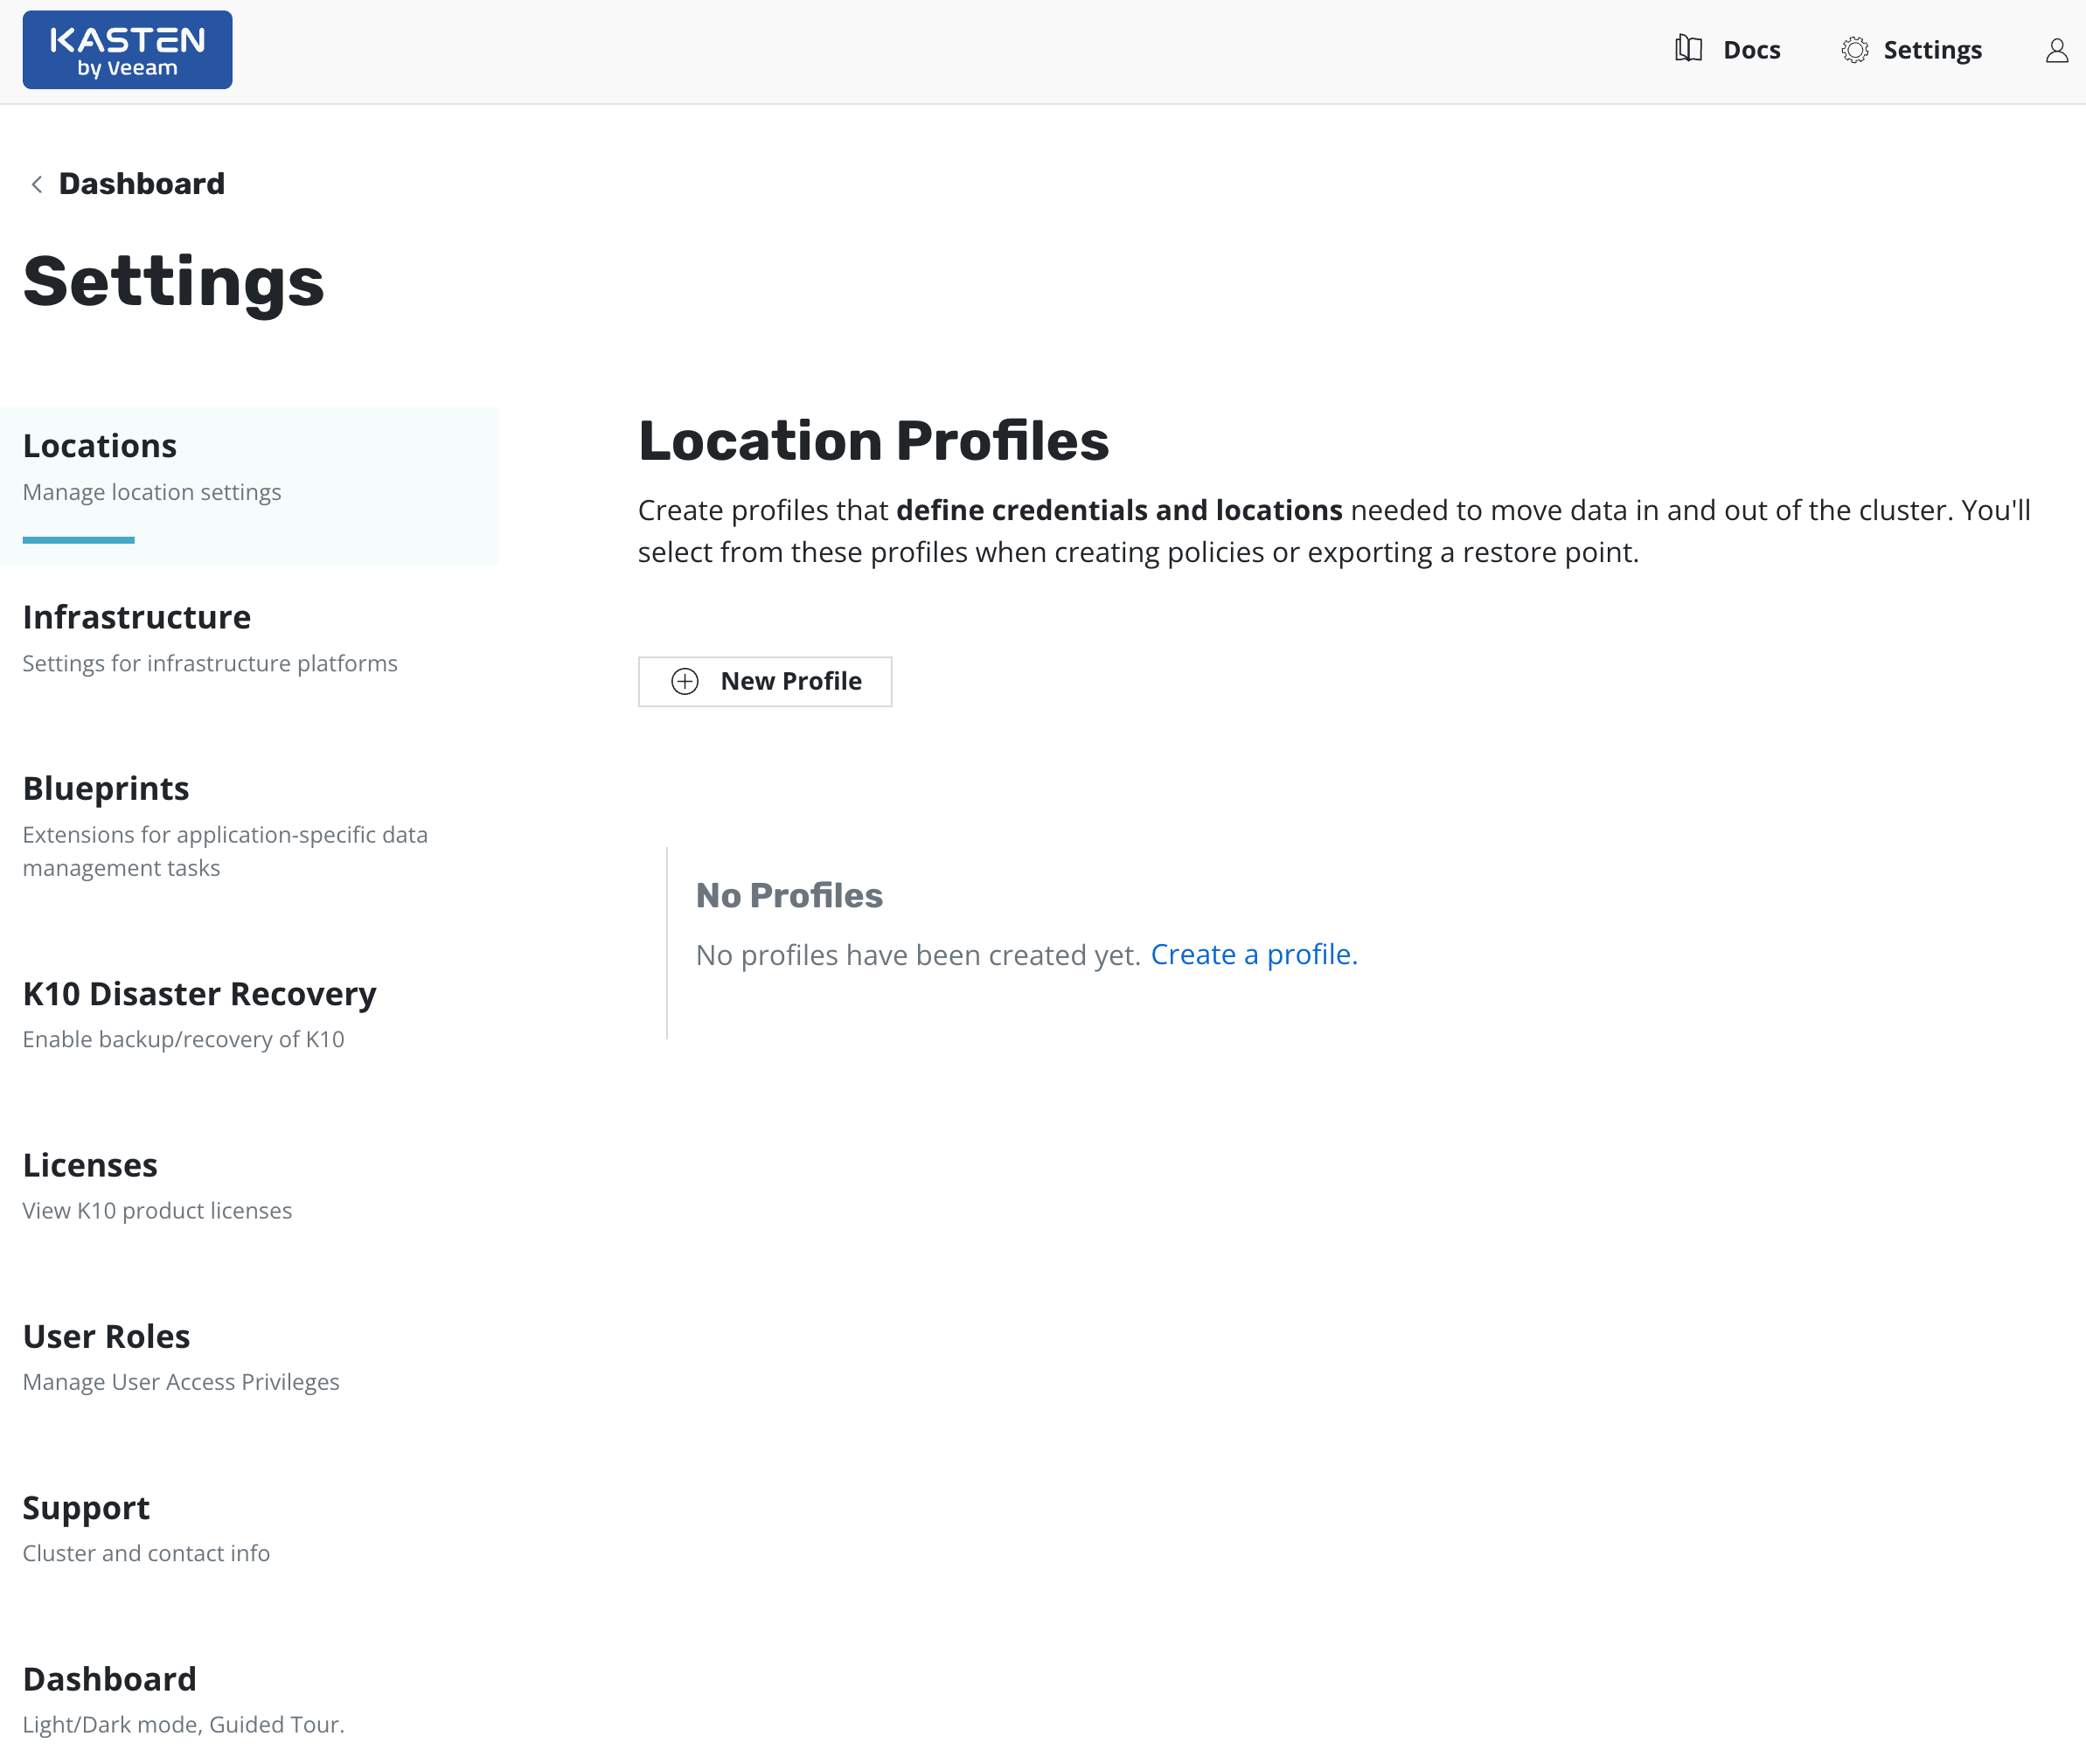Open Docs via book icon

(x=1688, y=49)
